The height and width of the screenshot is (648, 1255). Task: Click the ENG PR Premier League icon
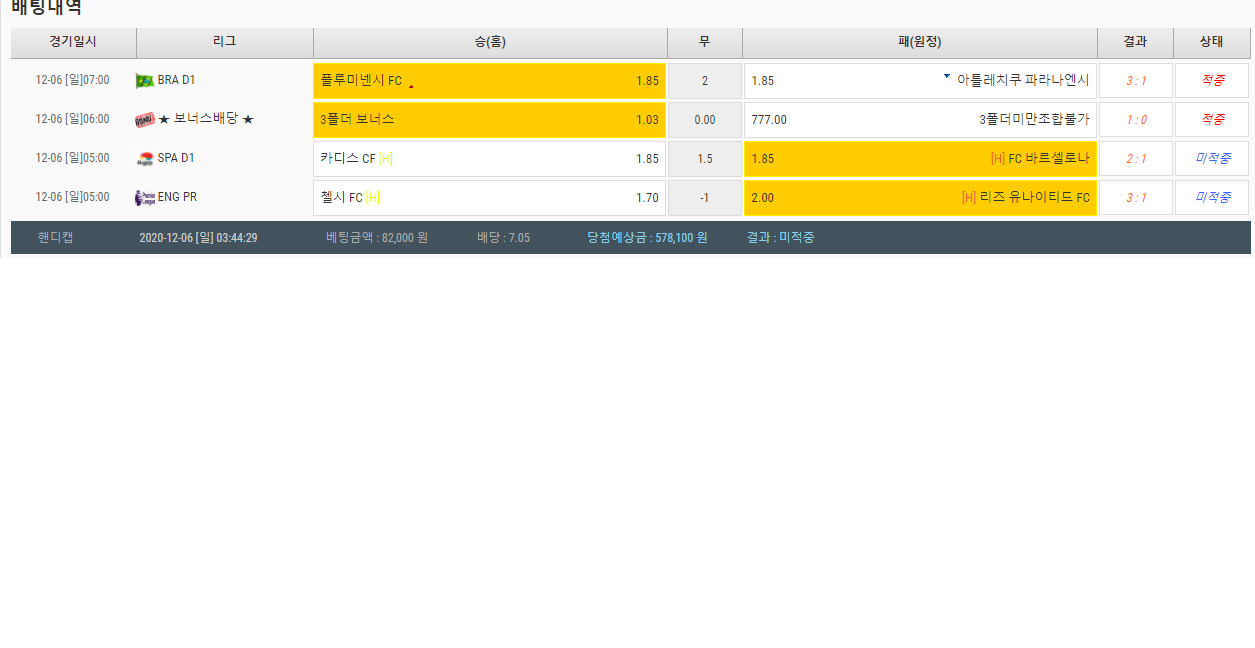click(145, 198)
